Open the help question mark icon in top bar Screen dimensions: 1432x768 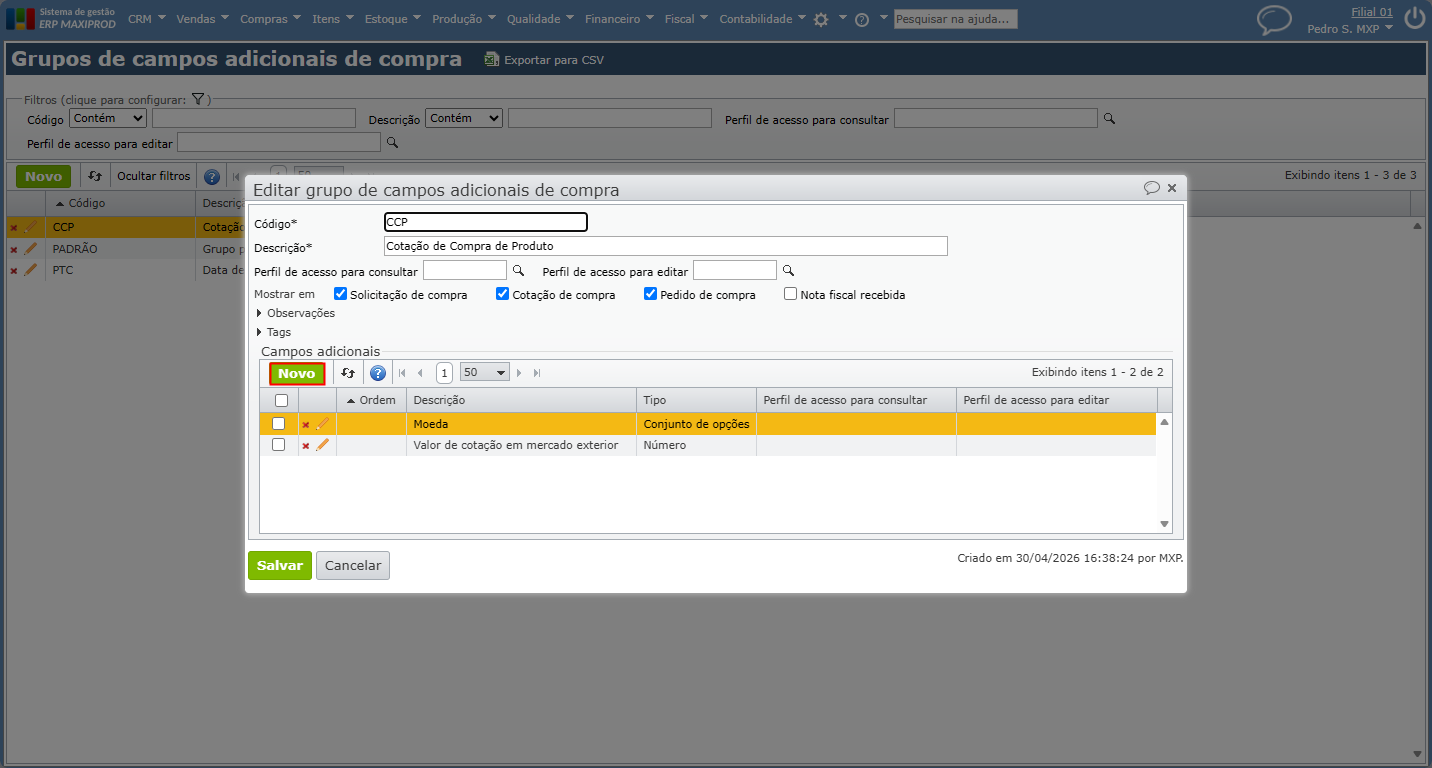coord(862,19)
